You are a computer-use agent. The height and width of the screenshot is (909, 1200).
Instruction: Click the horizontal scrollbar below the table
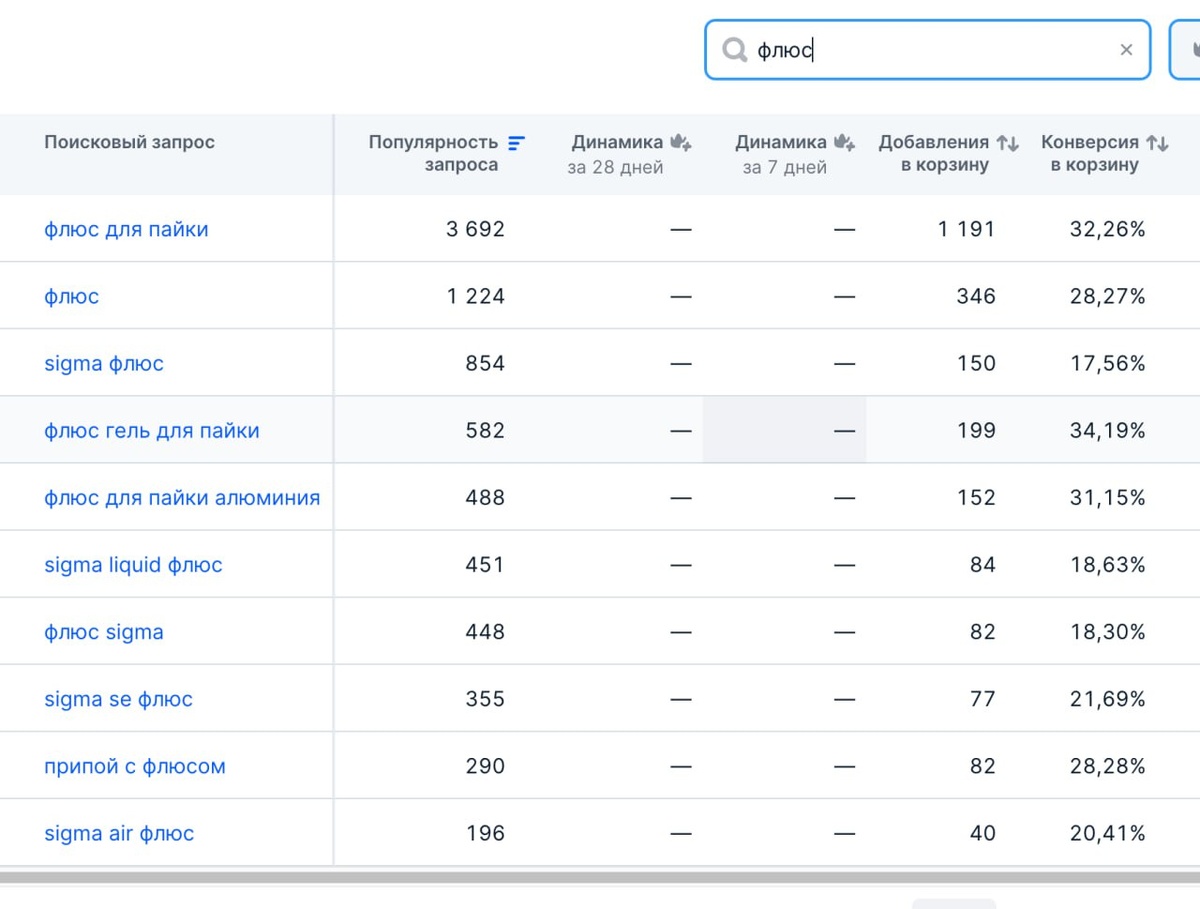pos(600,878)
